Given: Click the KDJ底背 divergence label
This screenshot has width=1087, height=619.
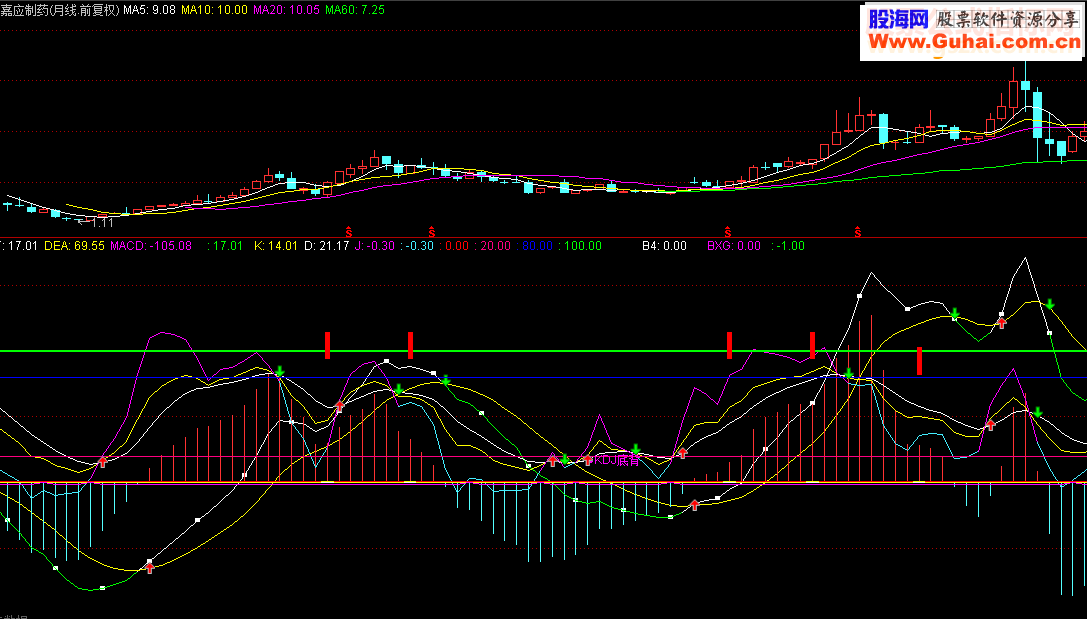Looking at the screenshot, I should (x=617, y=460).
